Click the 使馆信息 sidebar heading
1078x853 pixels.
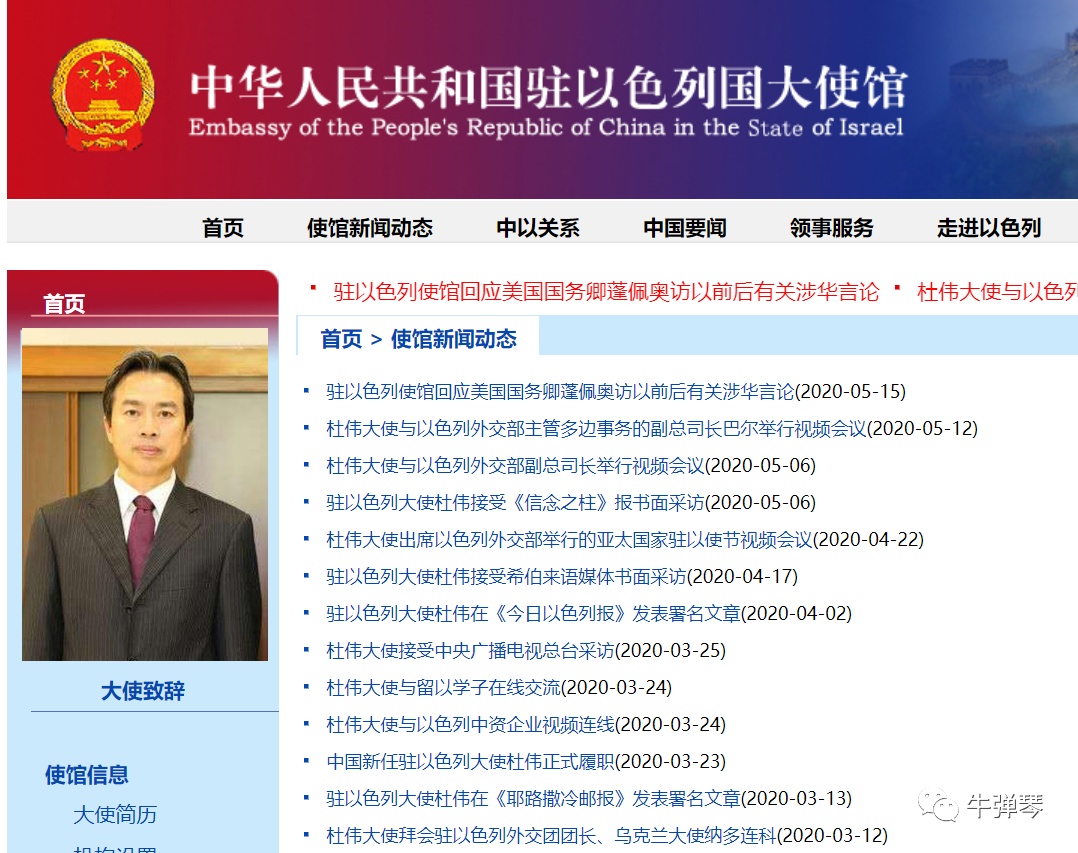pos(91,774)
